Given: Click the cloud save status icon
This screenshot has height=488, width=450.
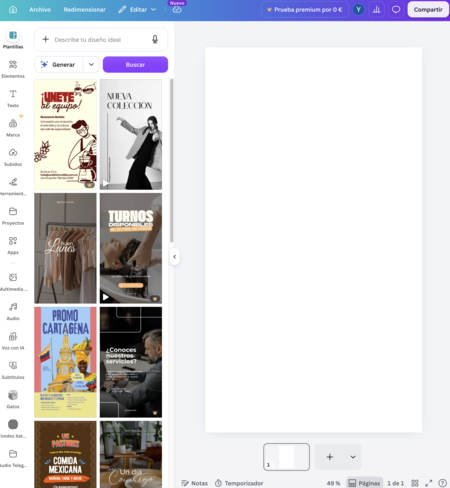Looking at the screenshot, I should [177, 10].
